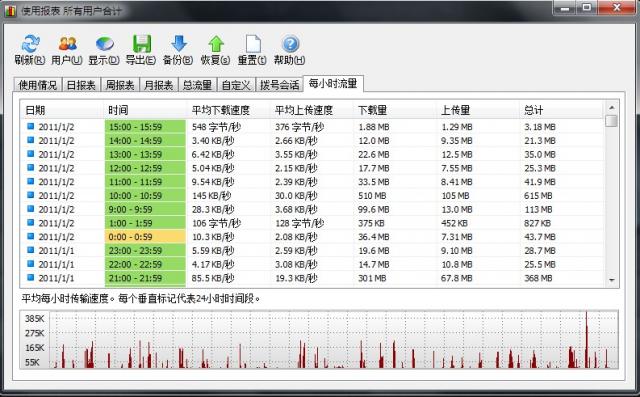
Task: Switch to the 使用情况 tab
Action: point(38,85)
